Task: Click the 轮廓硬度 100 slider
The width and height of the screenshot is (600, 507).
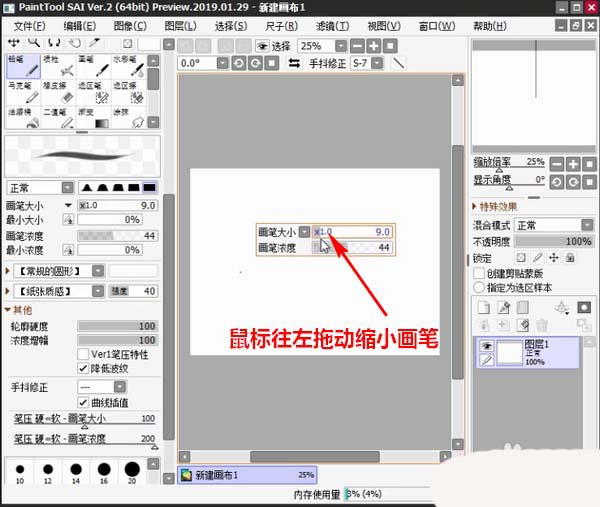Action: point(117,326)
